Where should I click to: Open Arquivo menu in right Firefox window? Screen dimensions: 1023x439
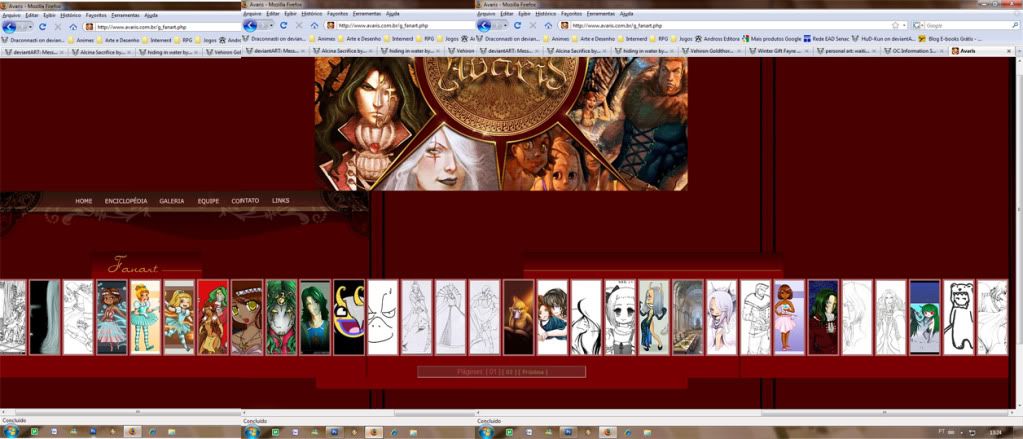486,14
